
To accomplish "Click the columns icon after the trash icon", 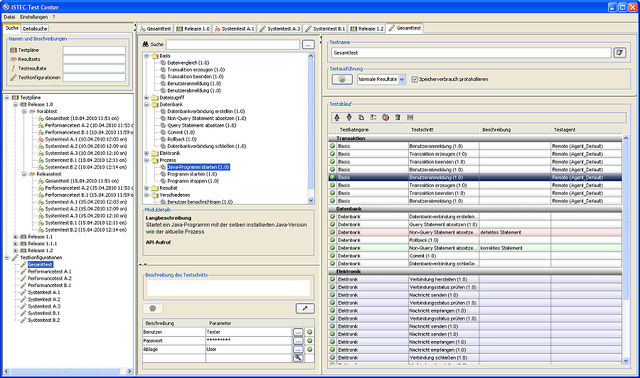I will 410,118.
